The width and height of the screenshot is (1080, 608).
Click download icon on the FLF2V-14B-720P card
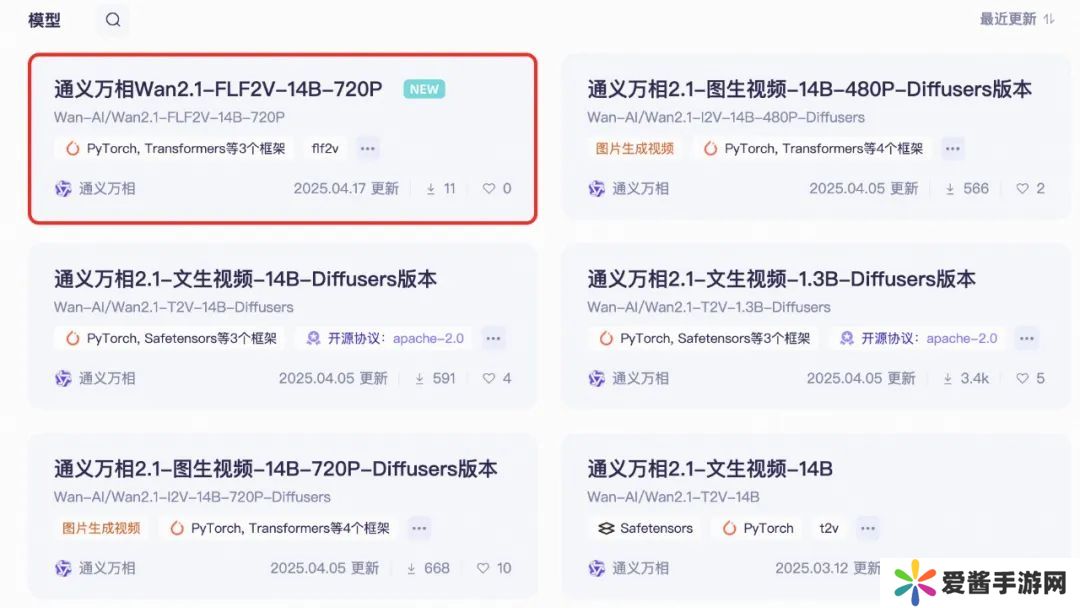tap(431, 188)
